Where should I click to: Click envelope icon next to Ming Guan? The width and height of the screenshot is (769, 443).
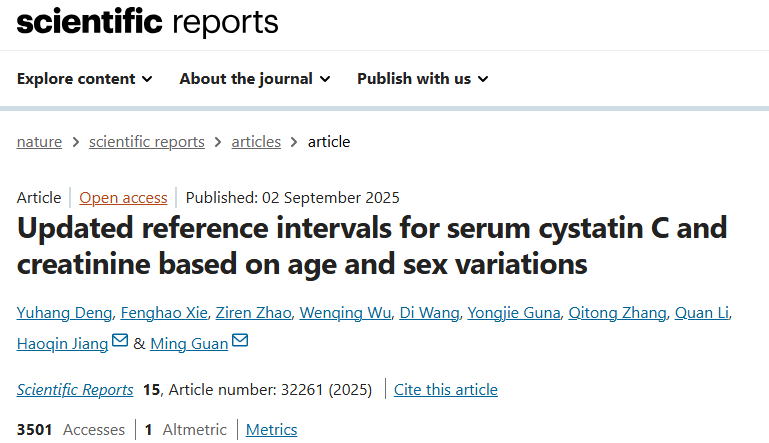[240, 342]
